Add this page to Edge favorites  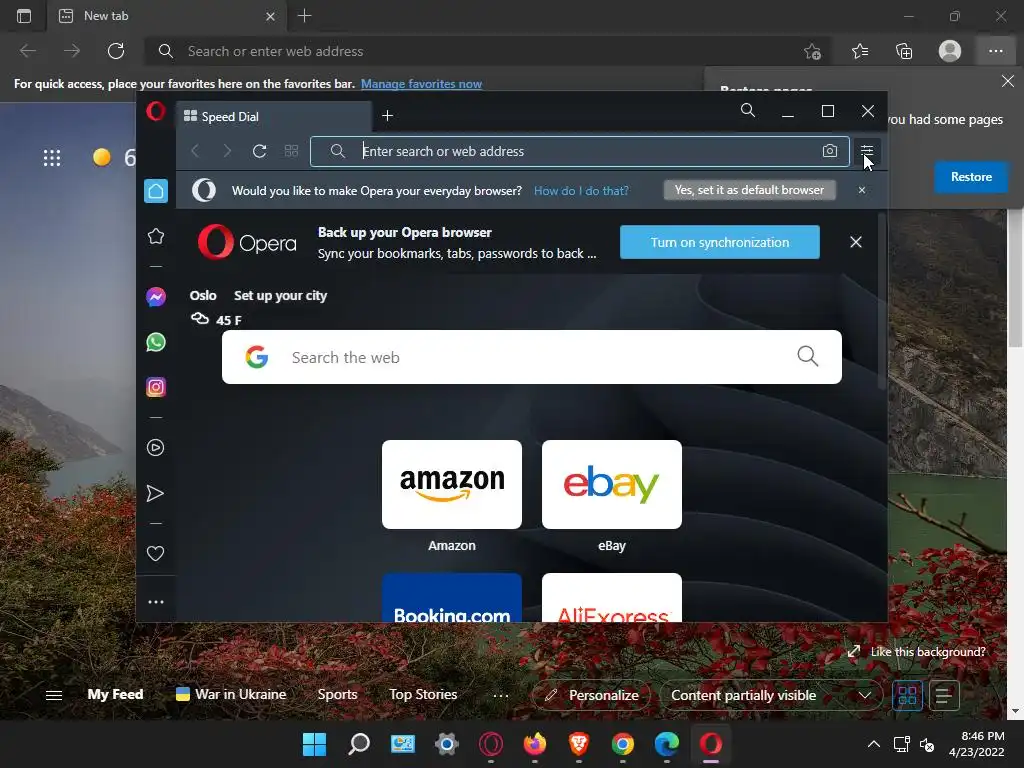[x=812, y=51]
